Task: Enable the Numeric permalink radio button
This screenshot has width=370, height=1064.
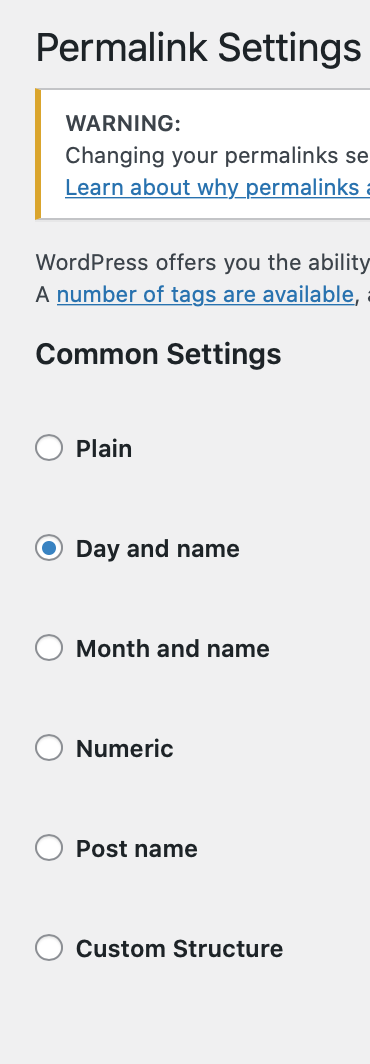Action: coord(49,748)
